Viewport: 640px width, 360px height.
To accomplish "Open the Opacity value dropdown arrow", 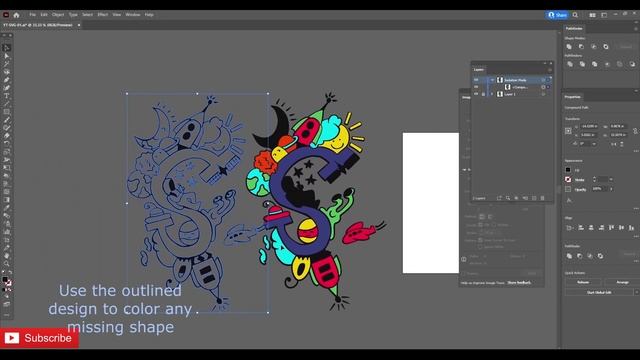I will click(x=611, y=189).
